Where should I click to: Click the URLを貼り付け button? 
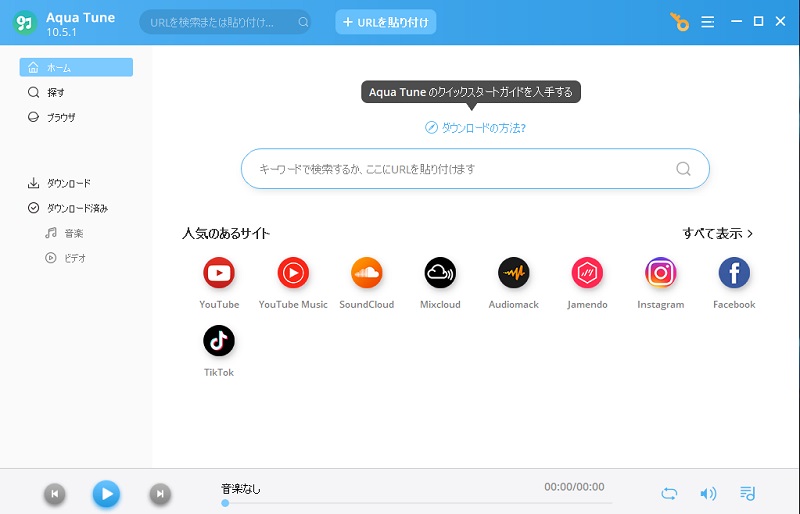coord(386,22)
